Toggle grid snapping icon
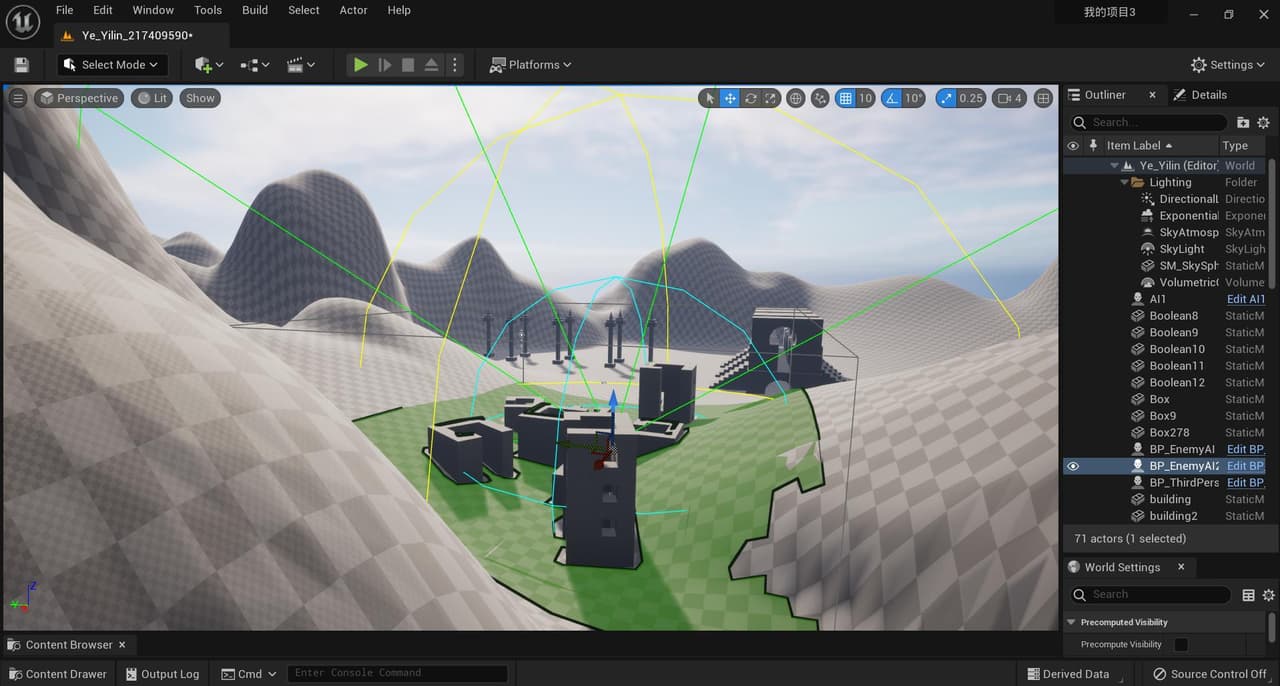 click(845, 98)
